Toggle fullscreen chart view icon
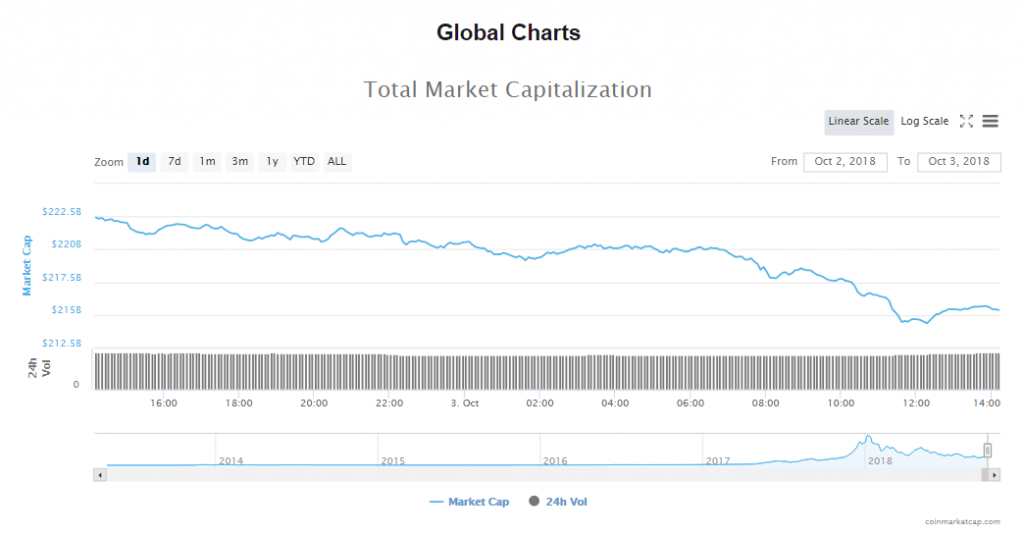Image resolution: width=1024 pixels, height=536 pixels. coord(966,121)
